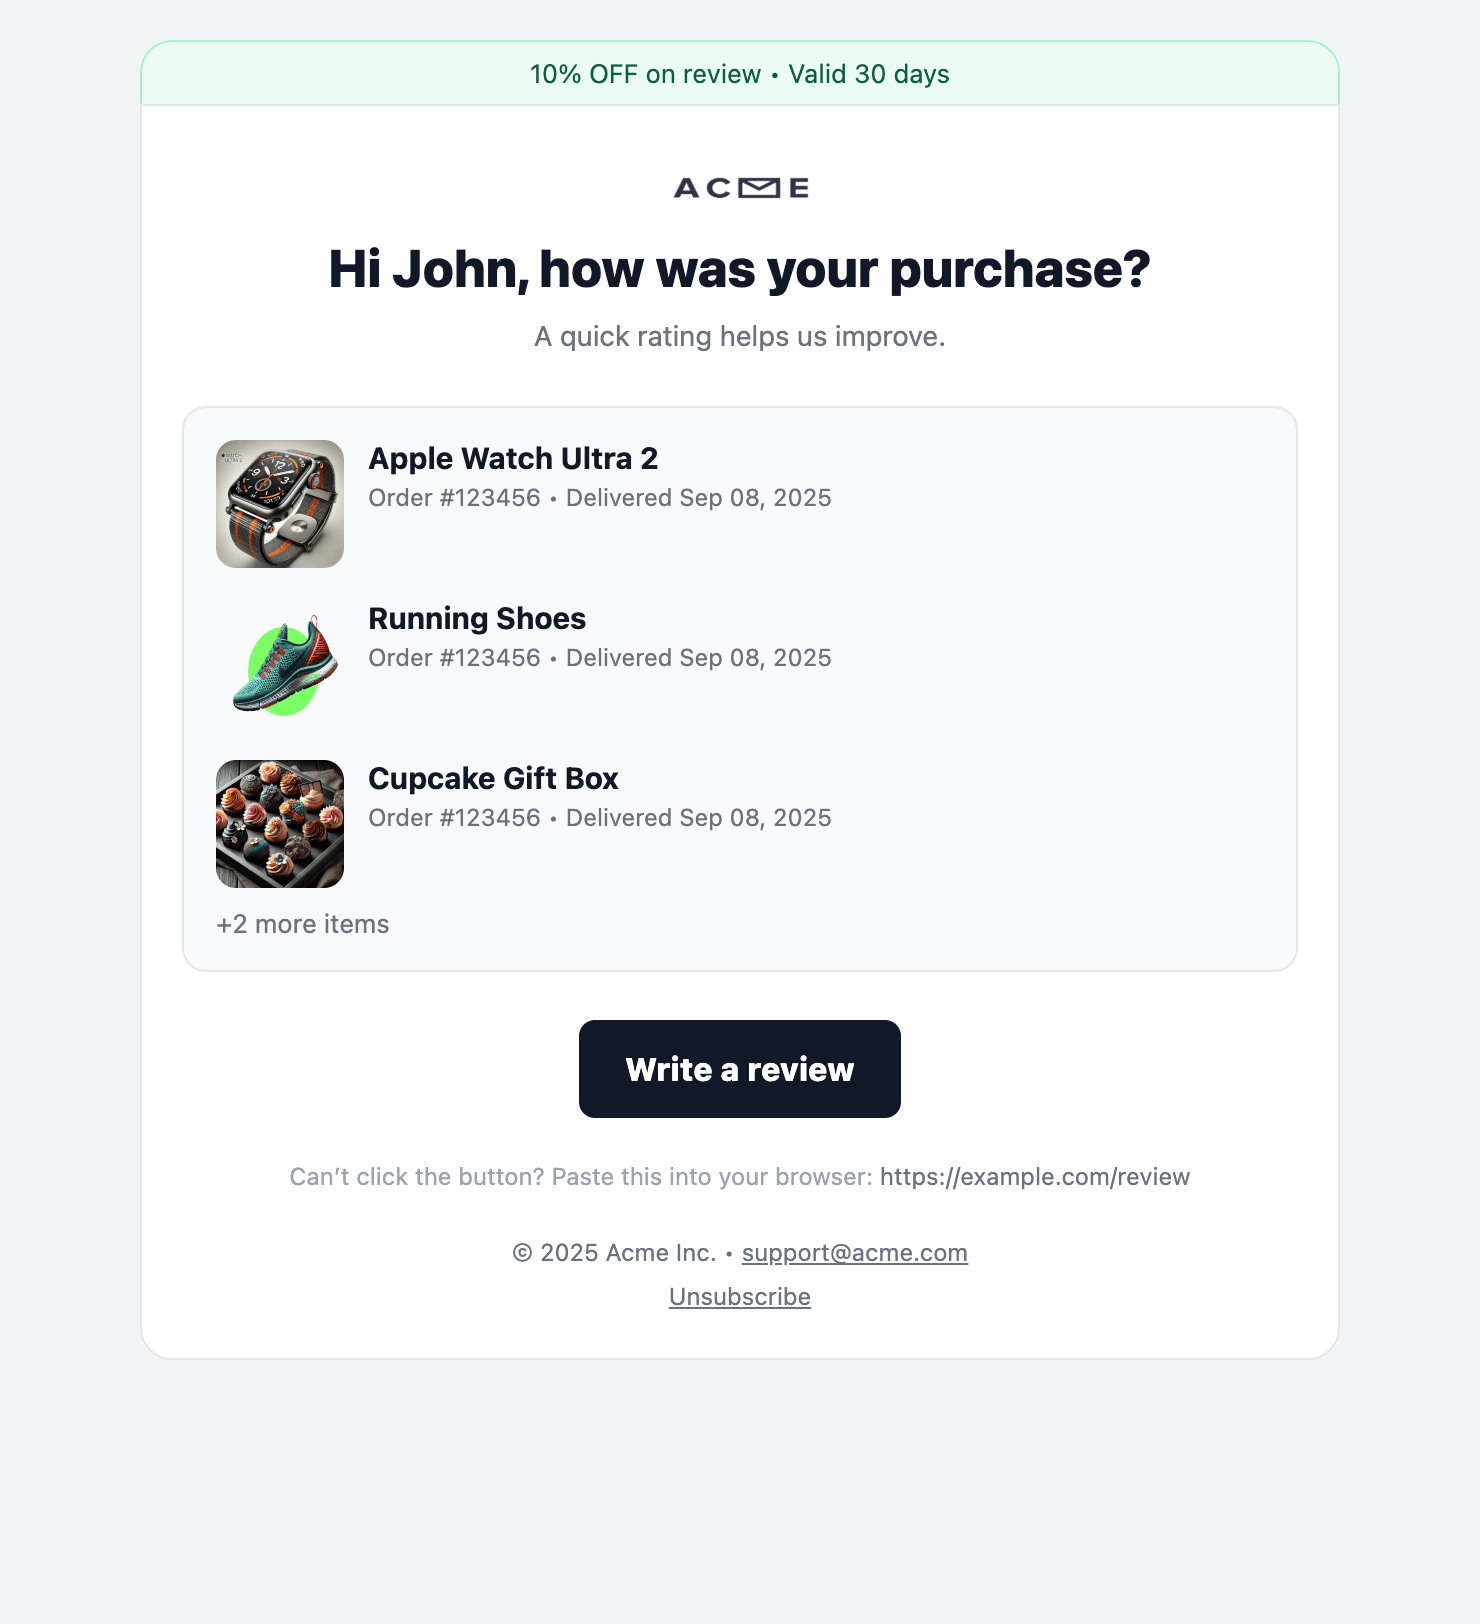Image resolution: width=1480 pixels, height=1624 pixels.
Task: Click the Running Shoes product image
Action: point(280,664)
